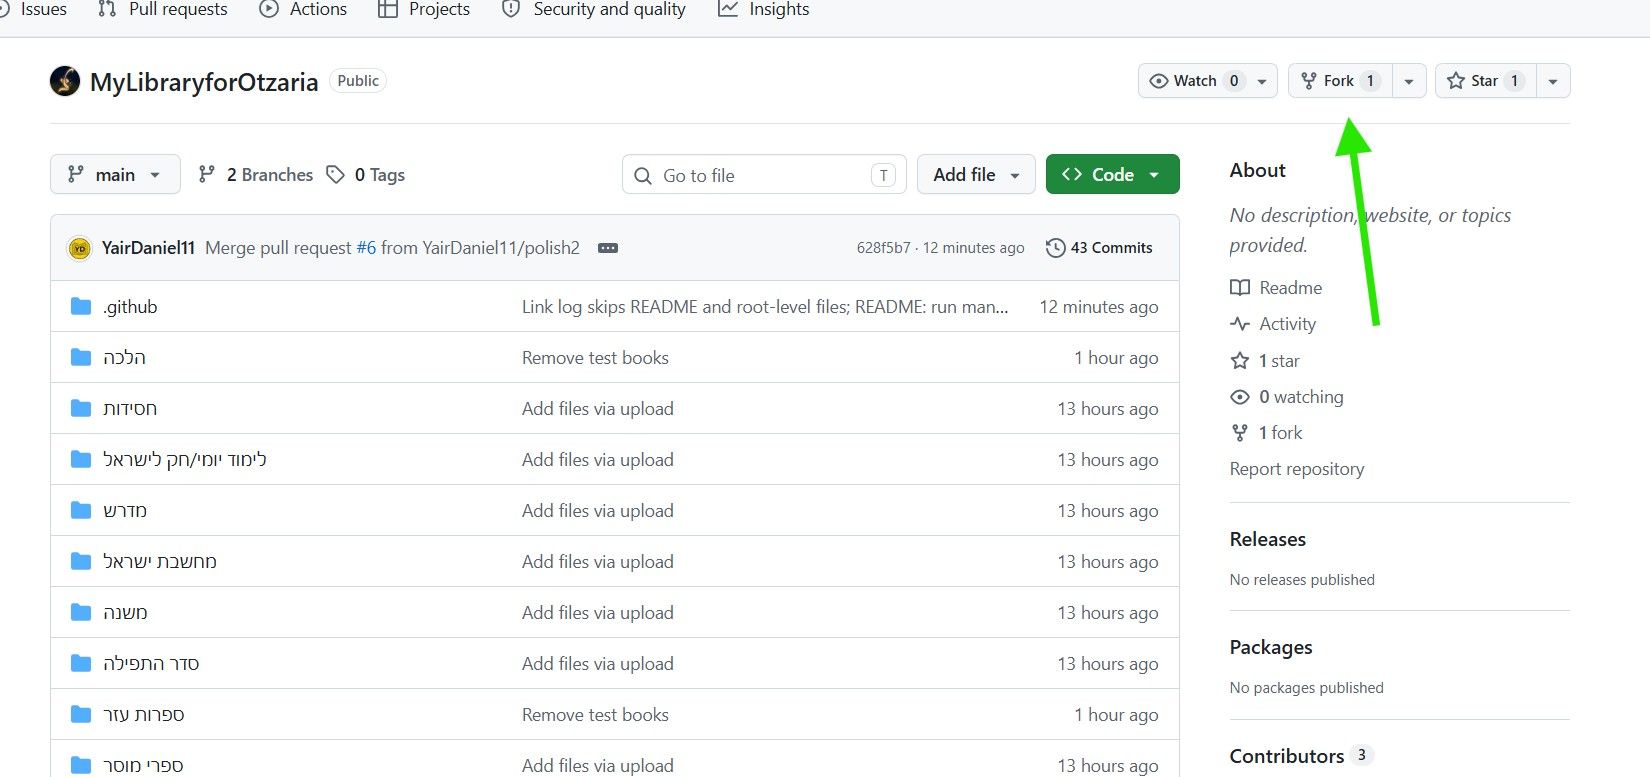This screenshot has width=1650, height=777.
Task: Open the סדר התפילה folder
Action: (x=151, y=663)
